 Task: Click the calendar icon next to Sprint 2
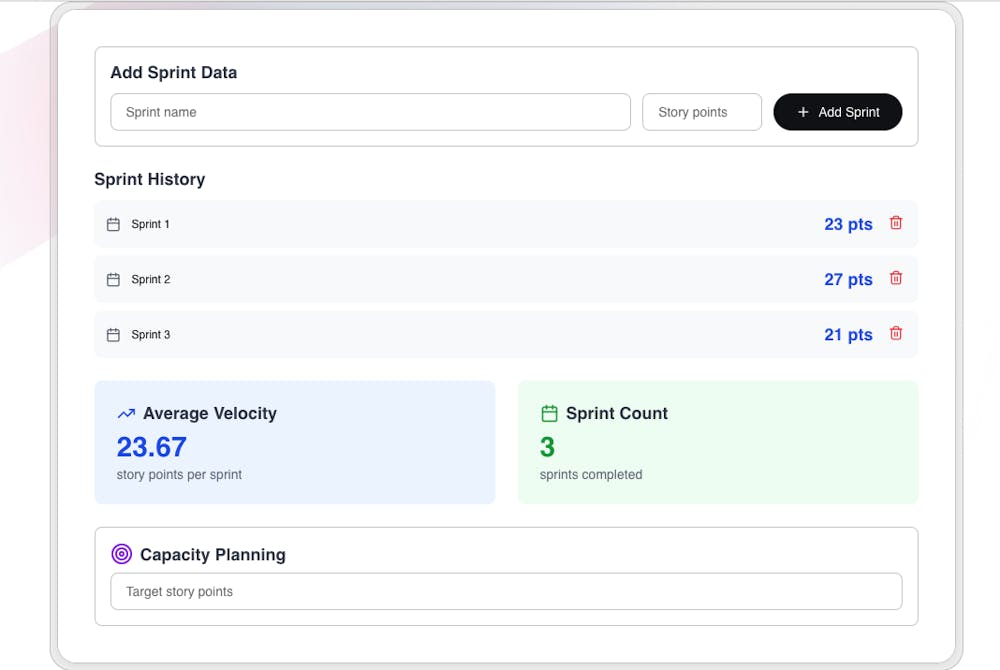(x=112, y=279)
